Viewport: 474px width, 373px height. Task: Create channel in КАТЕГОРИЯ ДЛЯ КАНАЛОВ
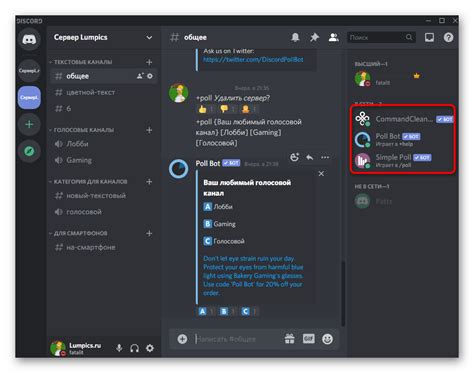pos(149,182)
